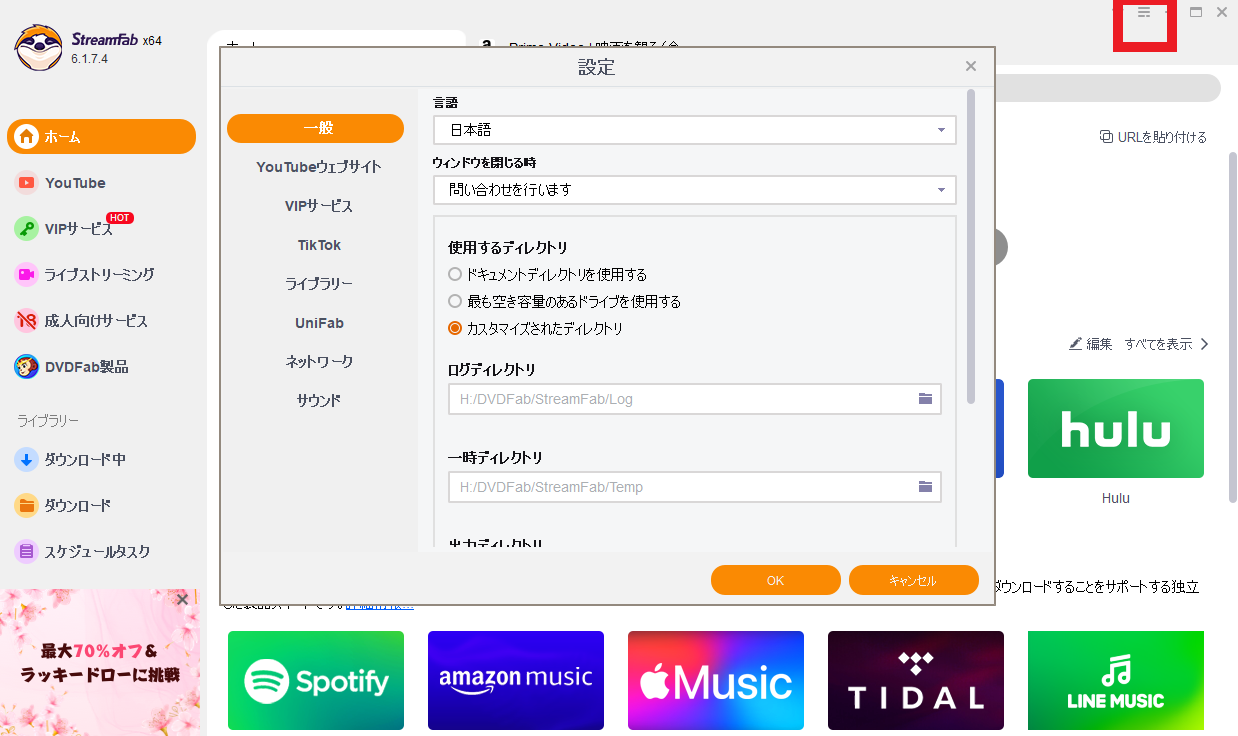Viewport: 1238px width, 736px height.
Task: Open the TikTok settings tab
Action: point(319,245)
